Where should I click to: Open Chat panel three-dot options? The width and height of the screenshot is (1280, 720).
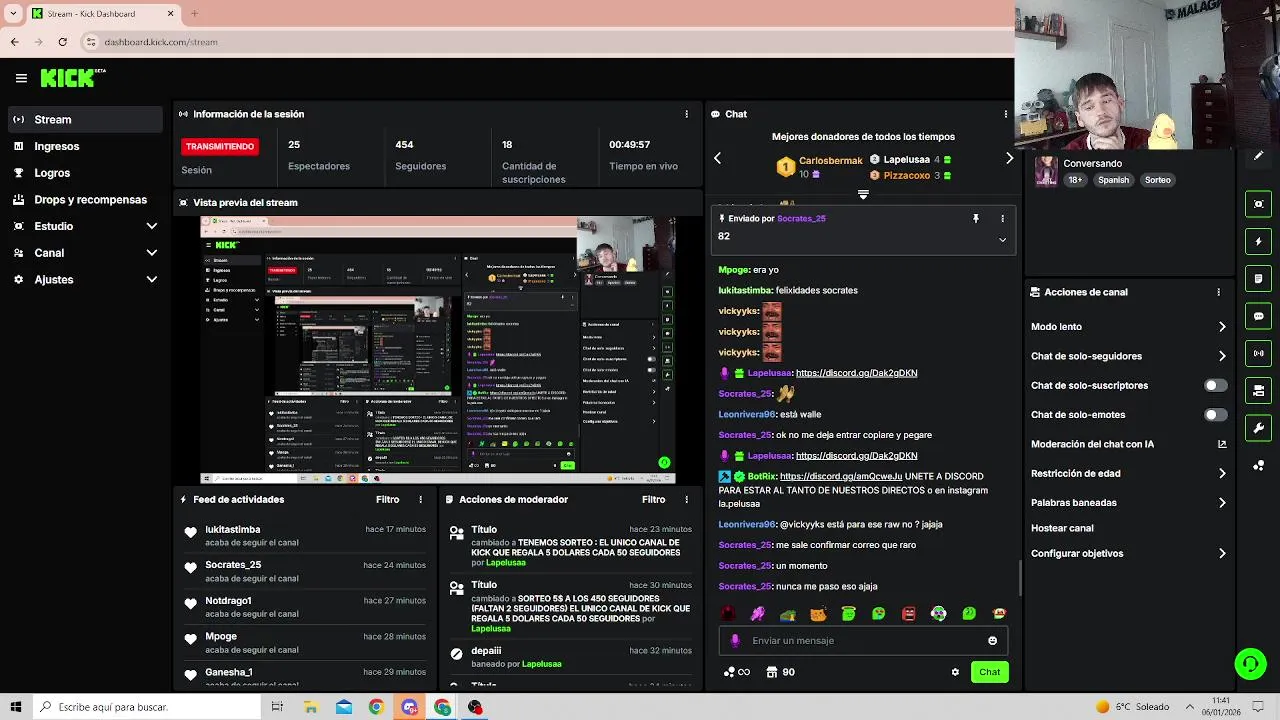point(1005,114)
